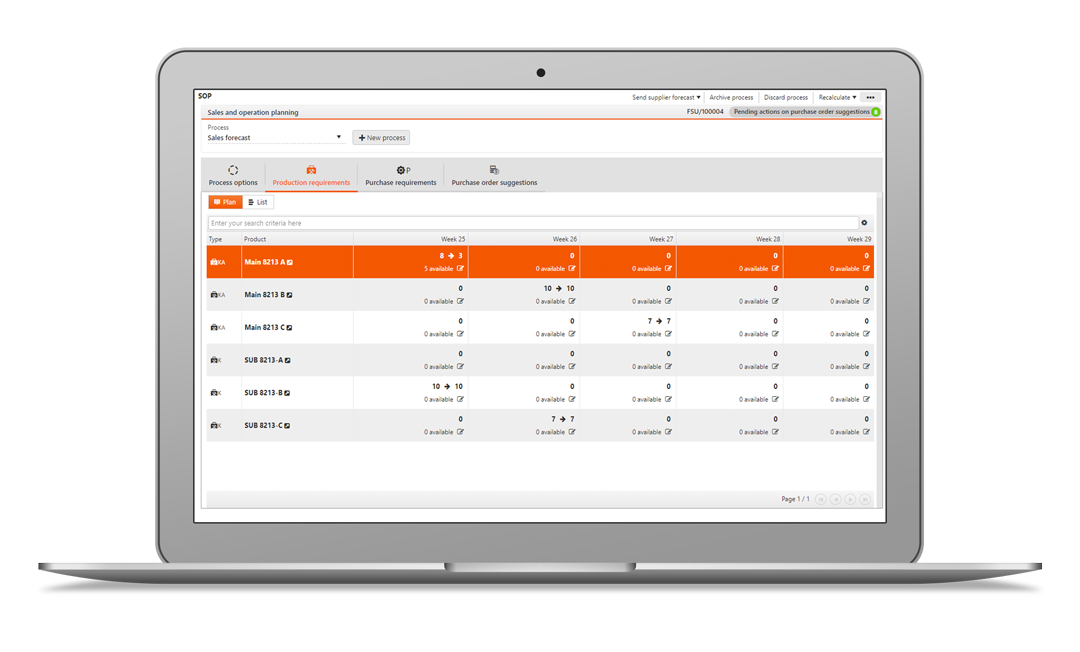Image resolution: width=1080 pixels, height=652 pixels.
Task: Toggle the Plan view on
Action: pyautogui.click(x=226, y=202)
